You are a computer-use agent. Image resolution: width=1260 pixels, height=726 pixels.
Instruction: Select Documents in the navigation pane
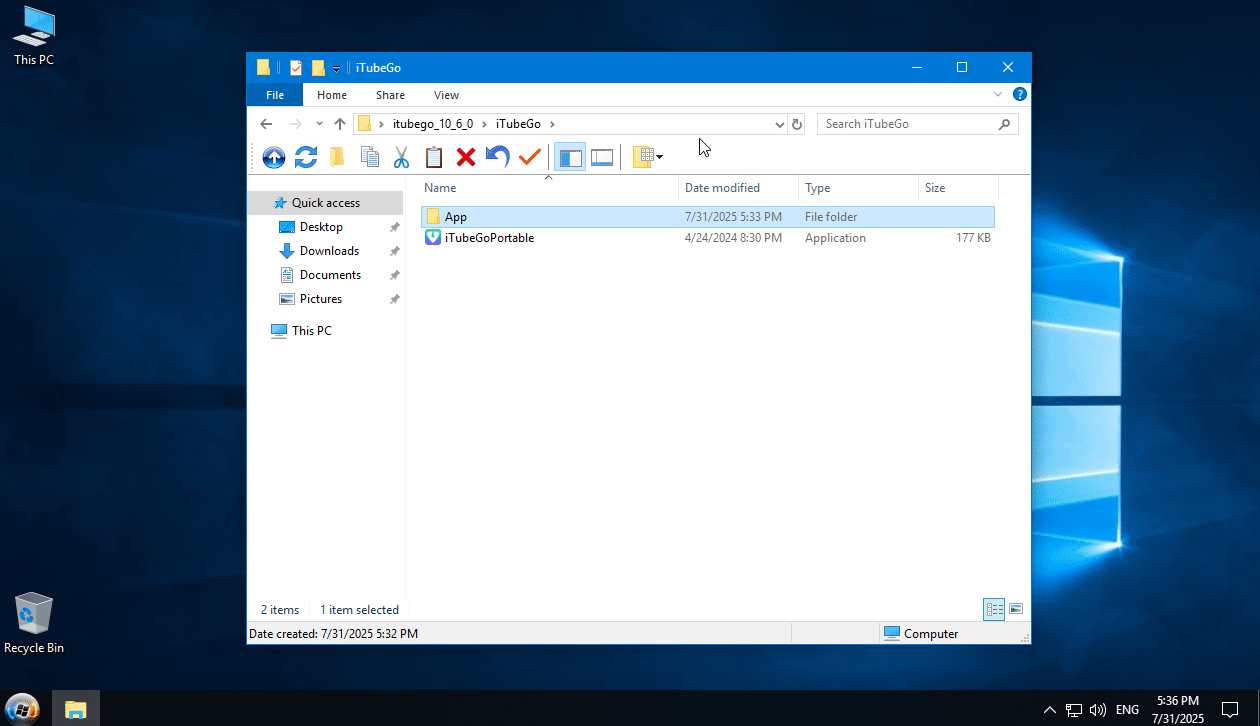click(x=326, y=275)
